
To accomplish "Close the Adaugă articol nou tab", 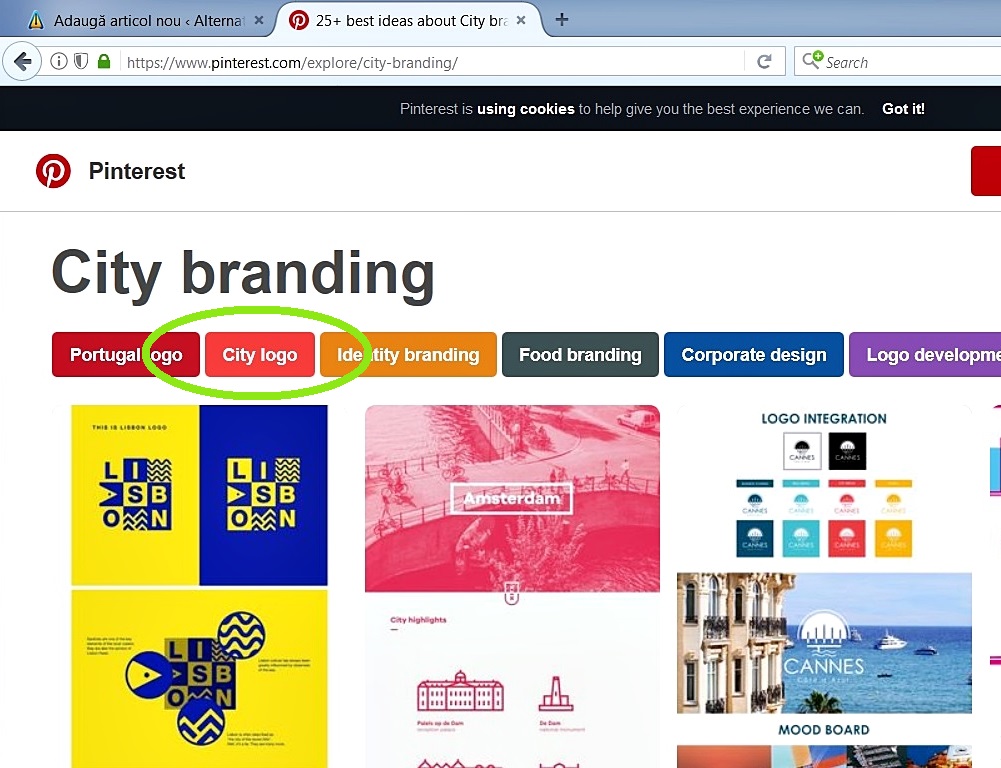I will (259, 20).
